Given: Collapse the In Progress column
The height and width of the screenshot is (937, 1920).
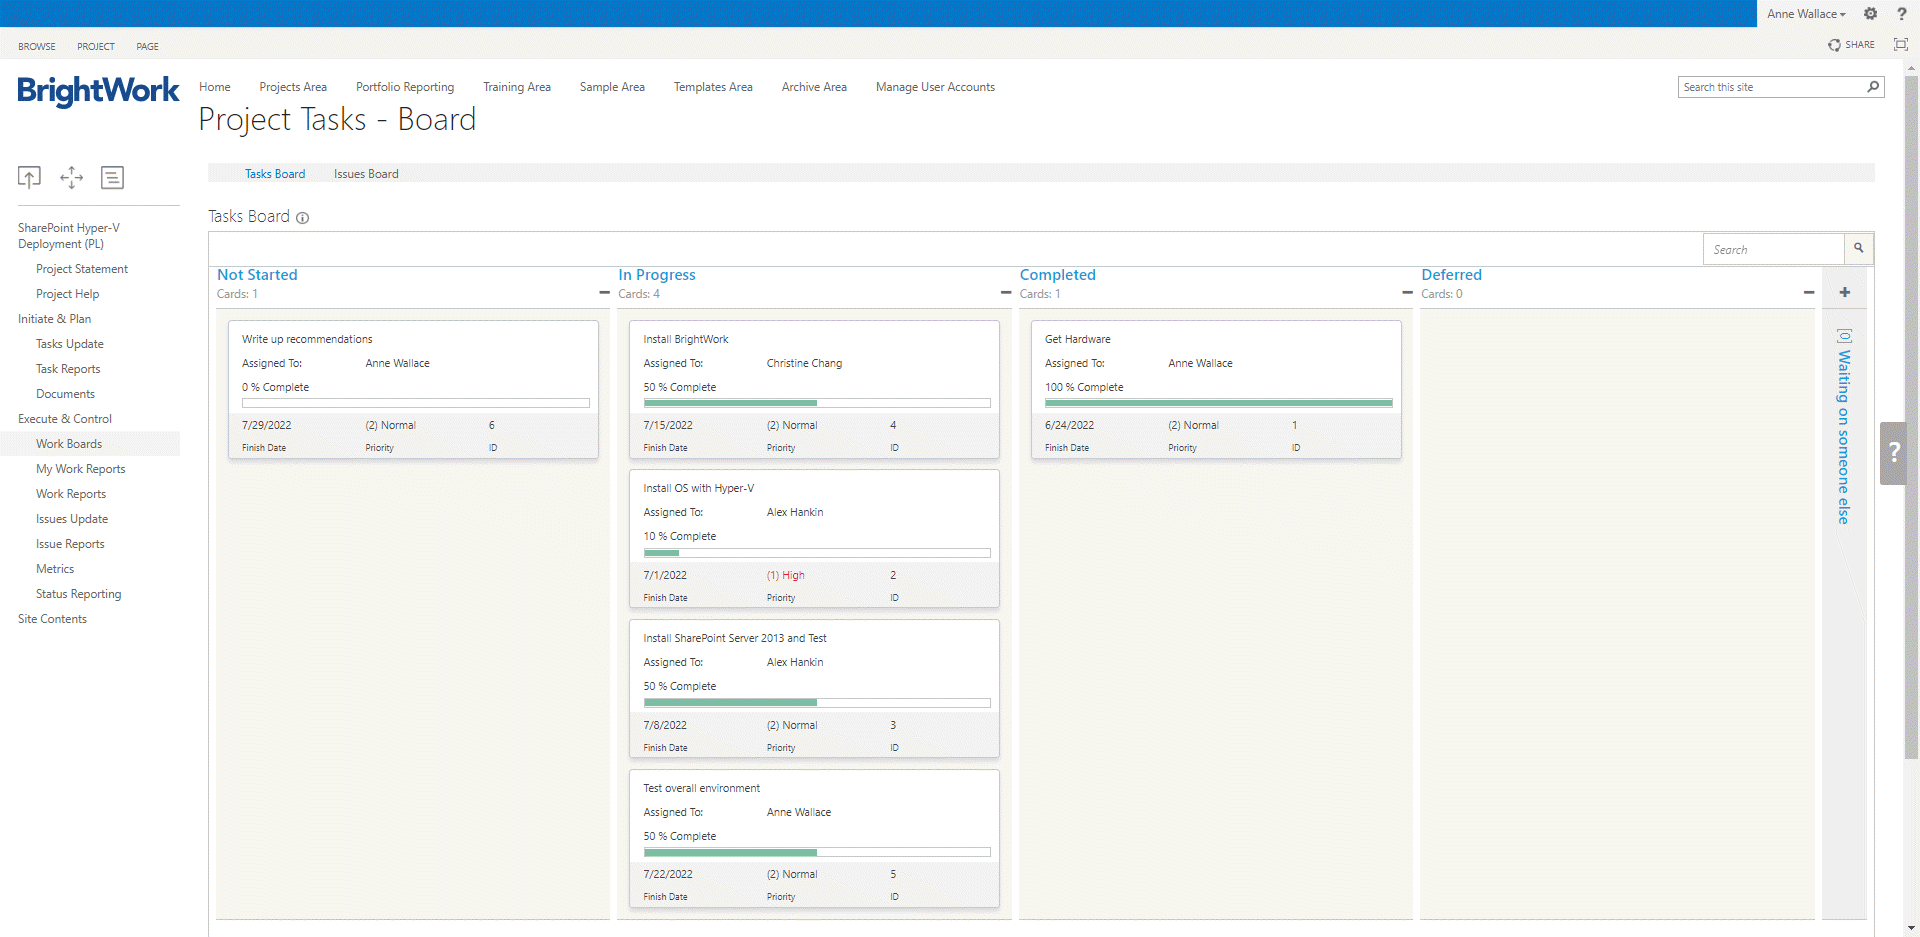Looking at the screenshot, I should pyautogui.click(x=1006, y=293).
